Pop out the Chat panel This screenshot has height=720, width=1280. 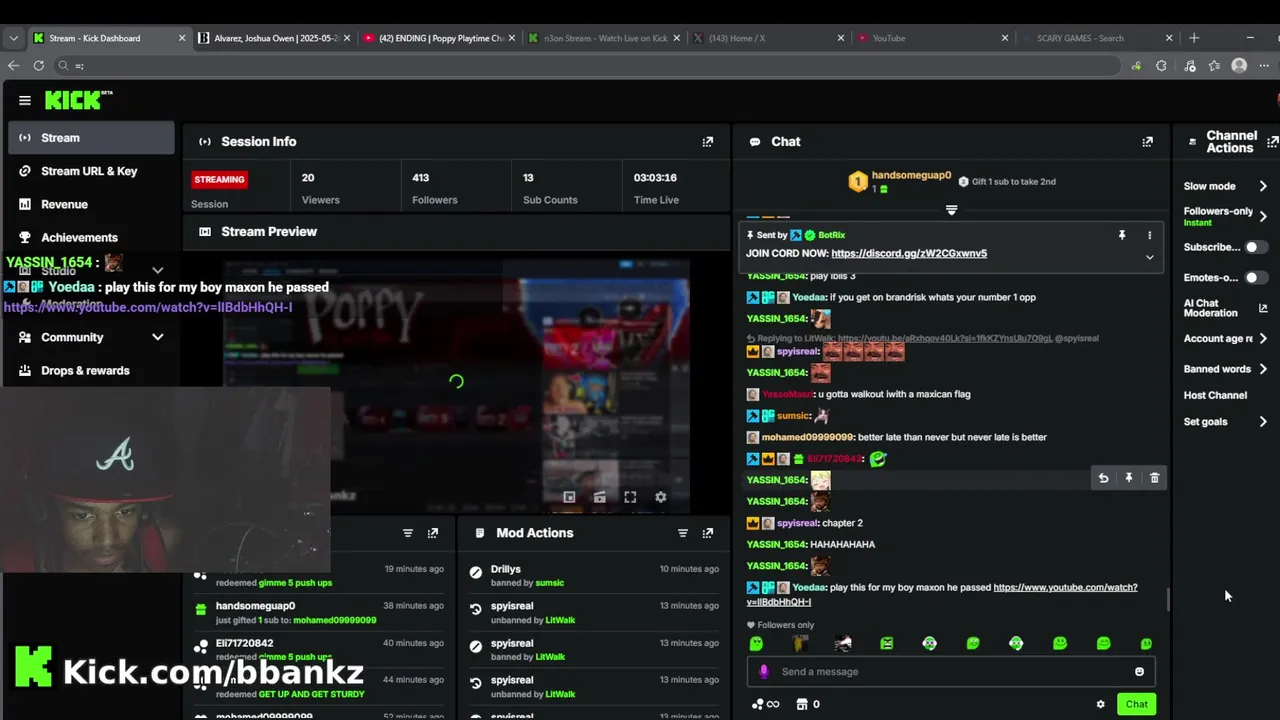click(x=1147, y=142)
